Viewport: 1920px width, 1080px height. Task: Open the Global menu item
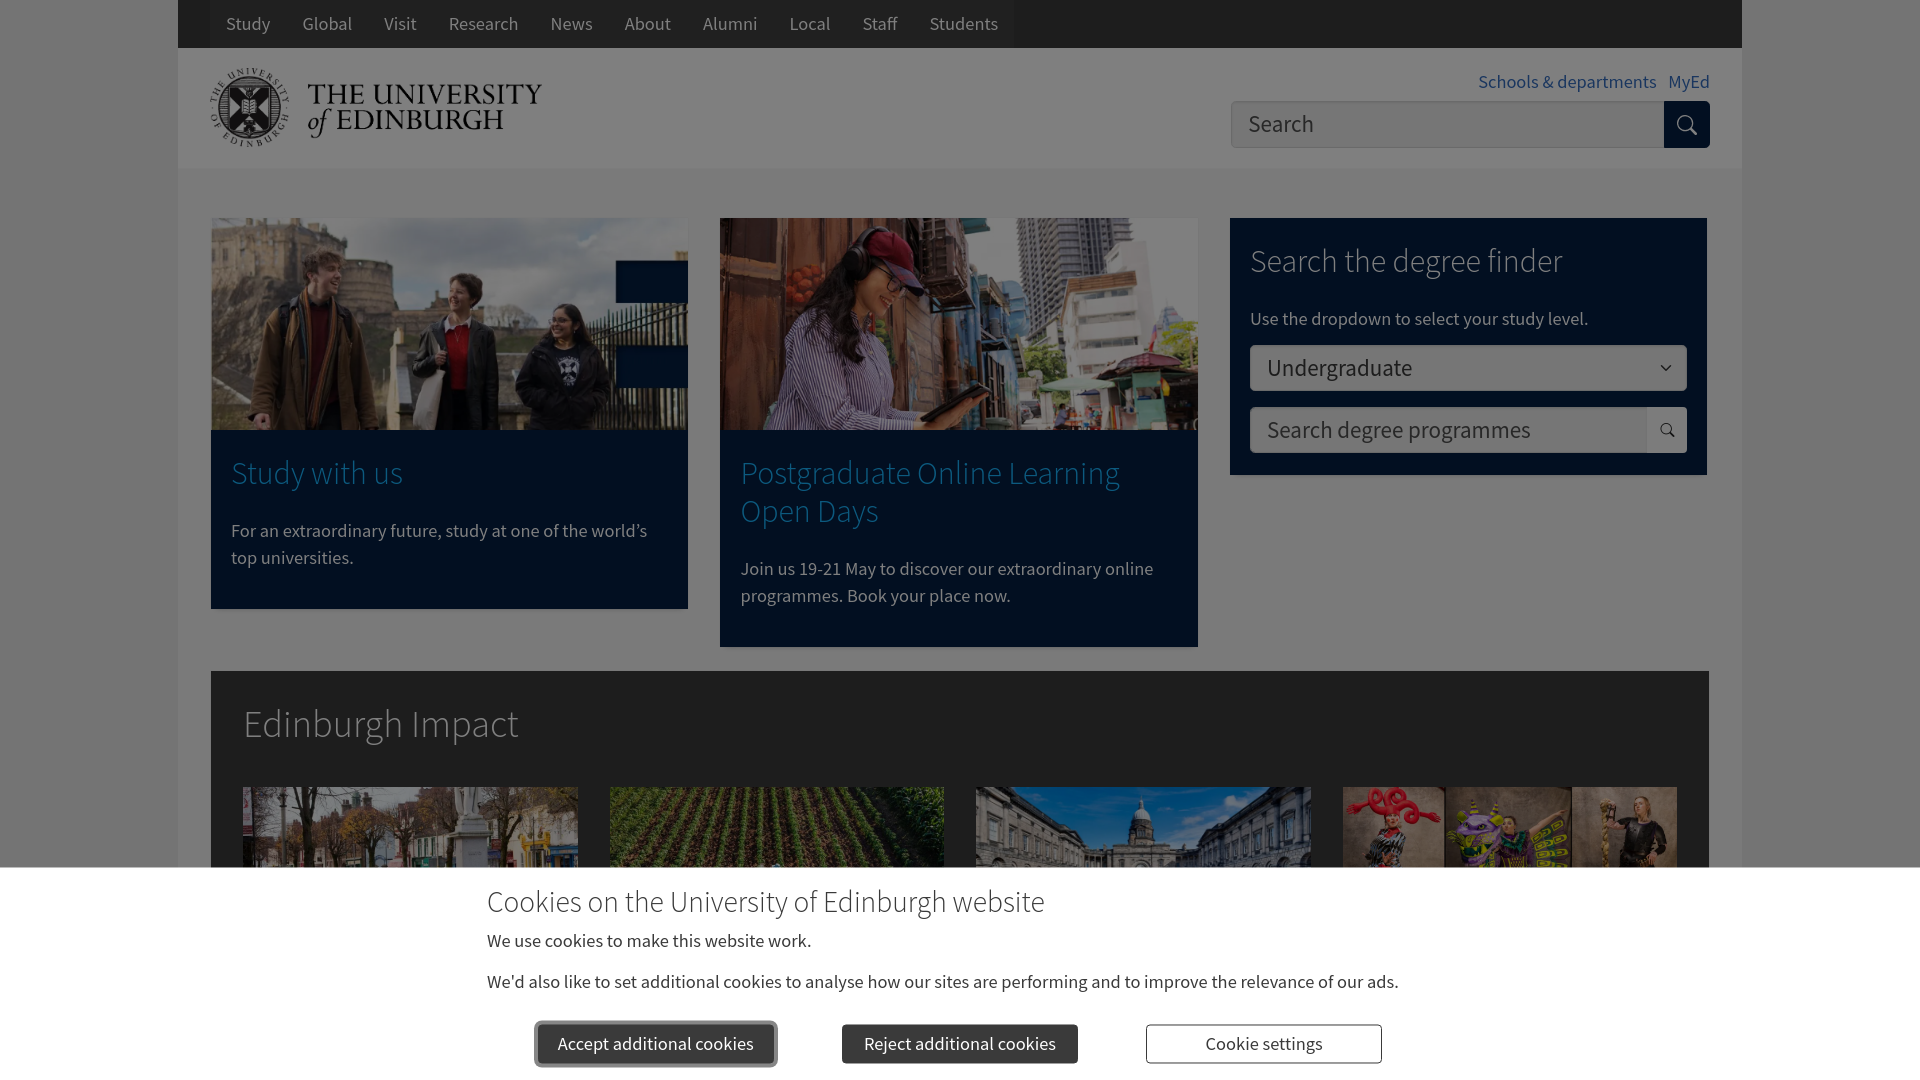pos(327,24)
